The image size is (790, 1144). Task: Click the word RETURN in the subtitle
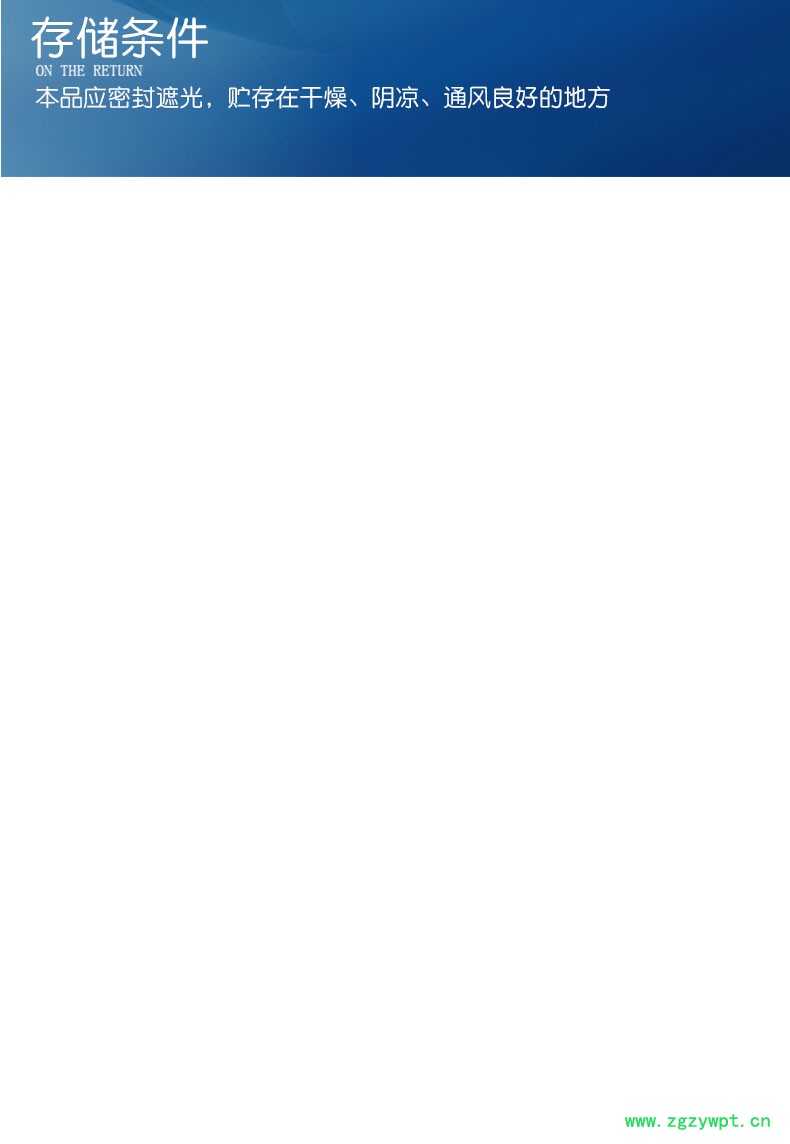[117, 71]
